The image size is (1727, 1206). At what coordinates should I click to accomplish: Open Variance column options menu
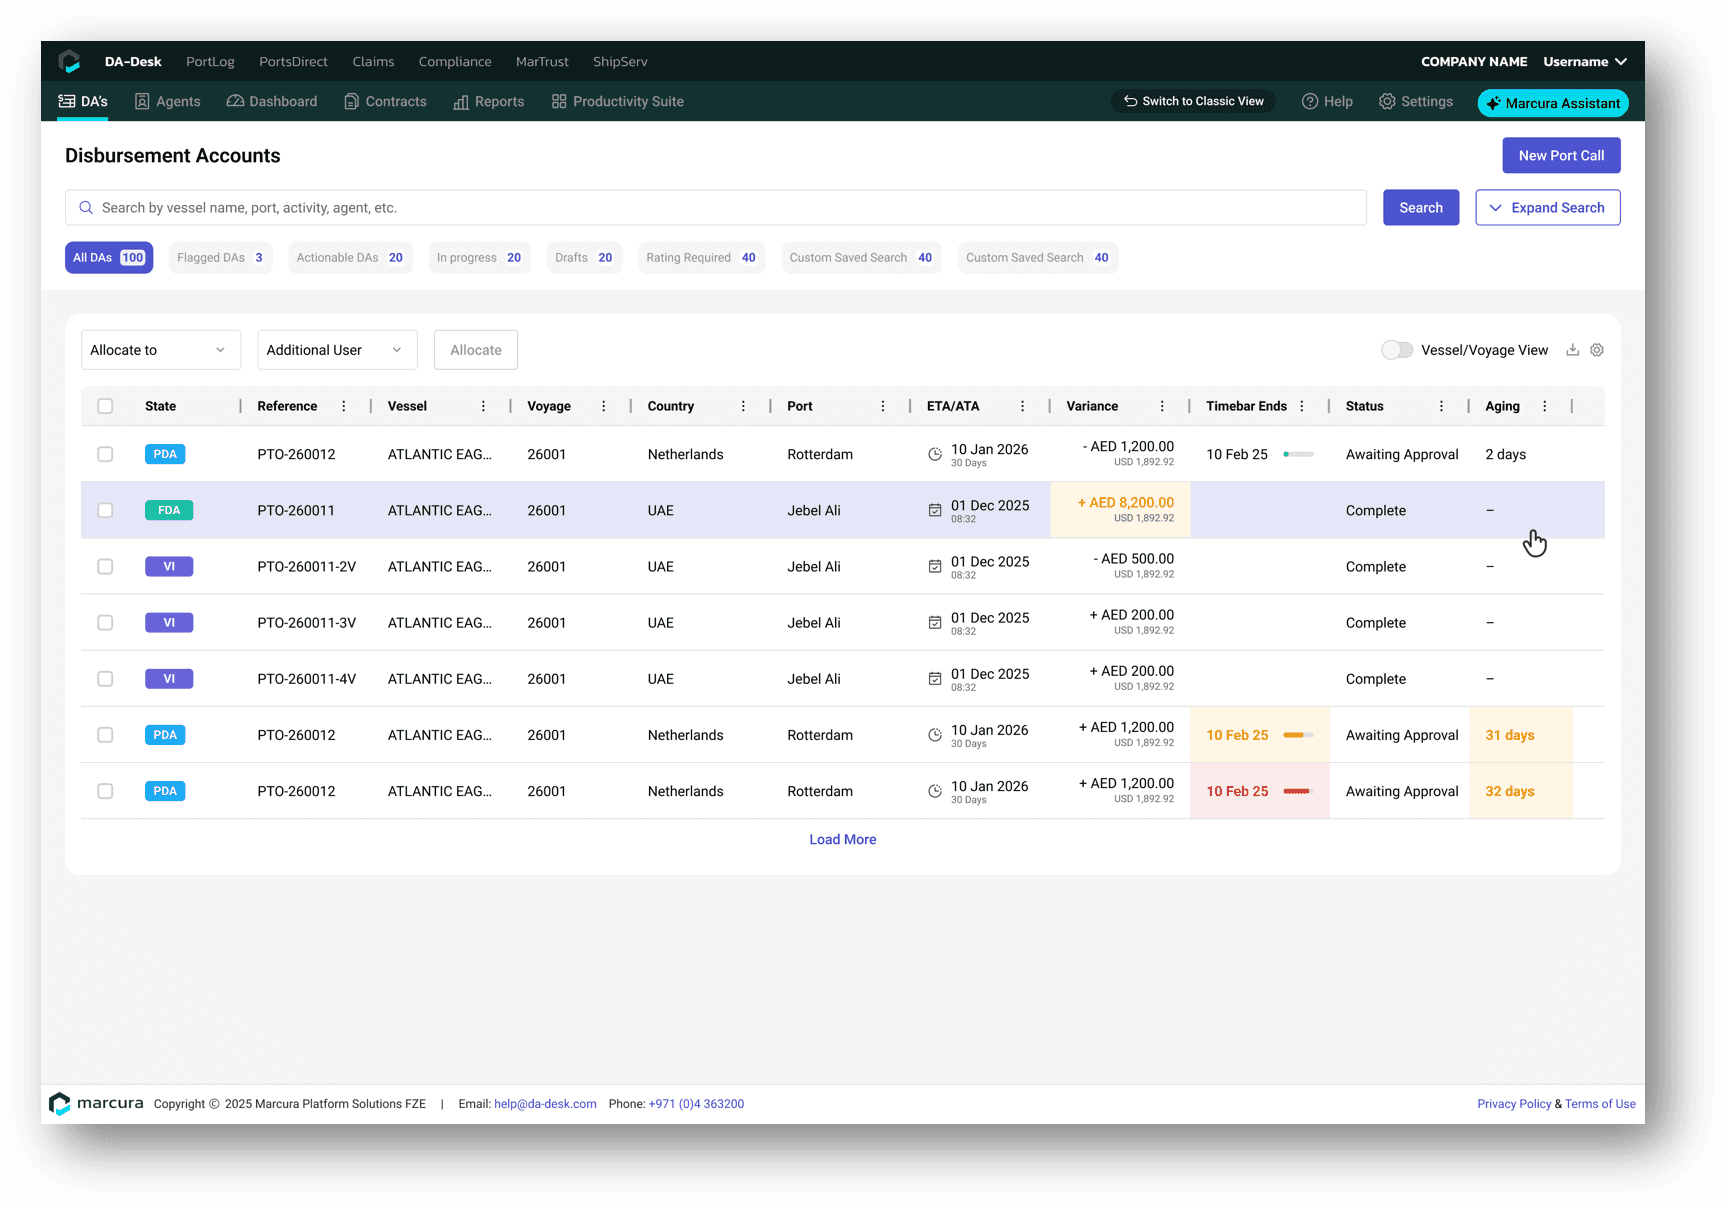click(1162, 406)
